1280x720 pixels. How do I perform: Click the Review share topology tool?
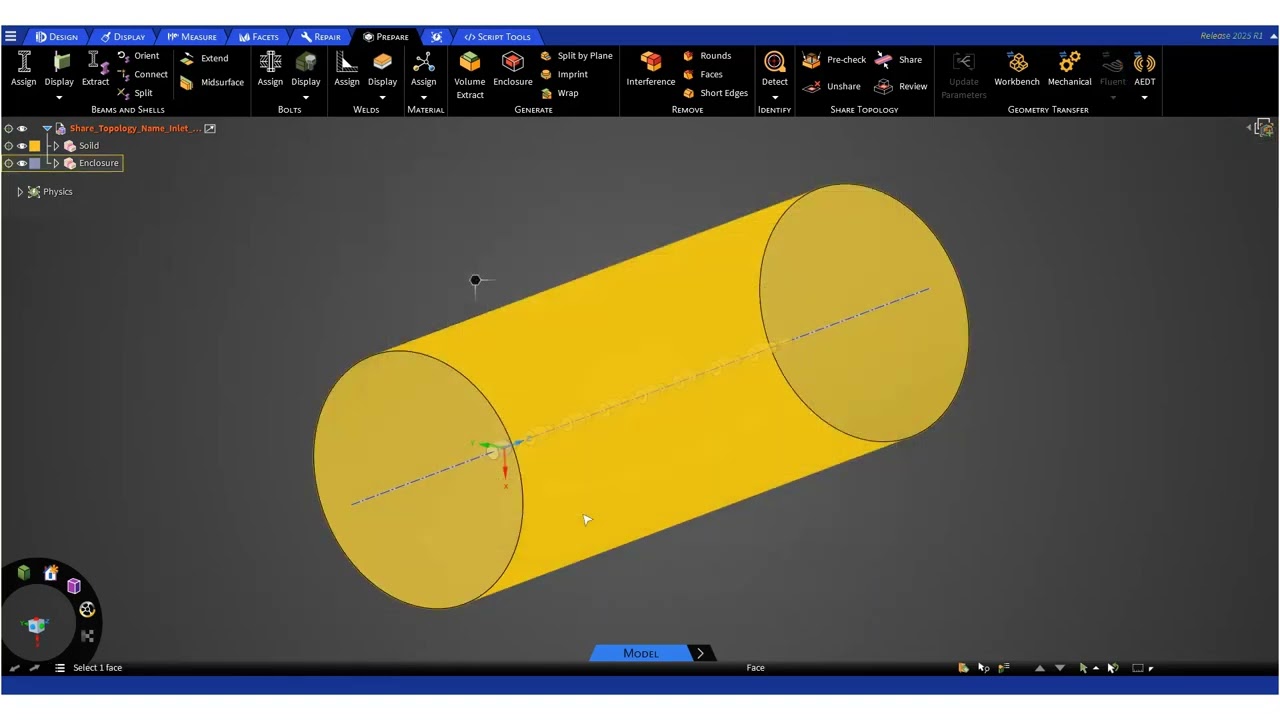tap(901, 86)
